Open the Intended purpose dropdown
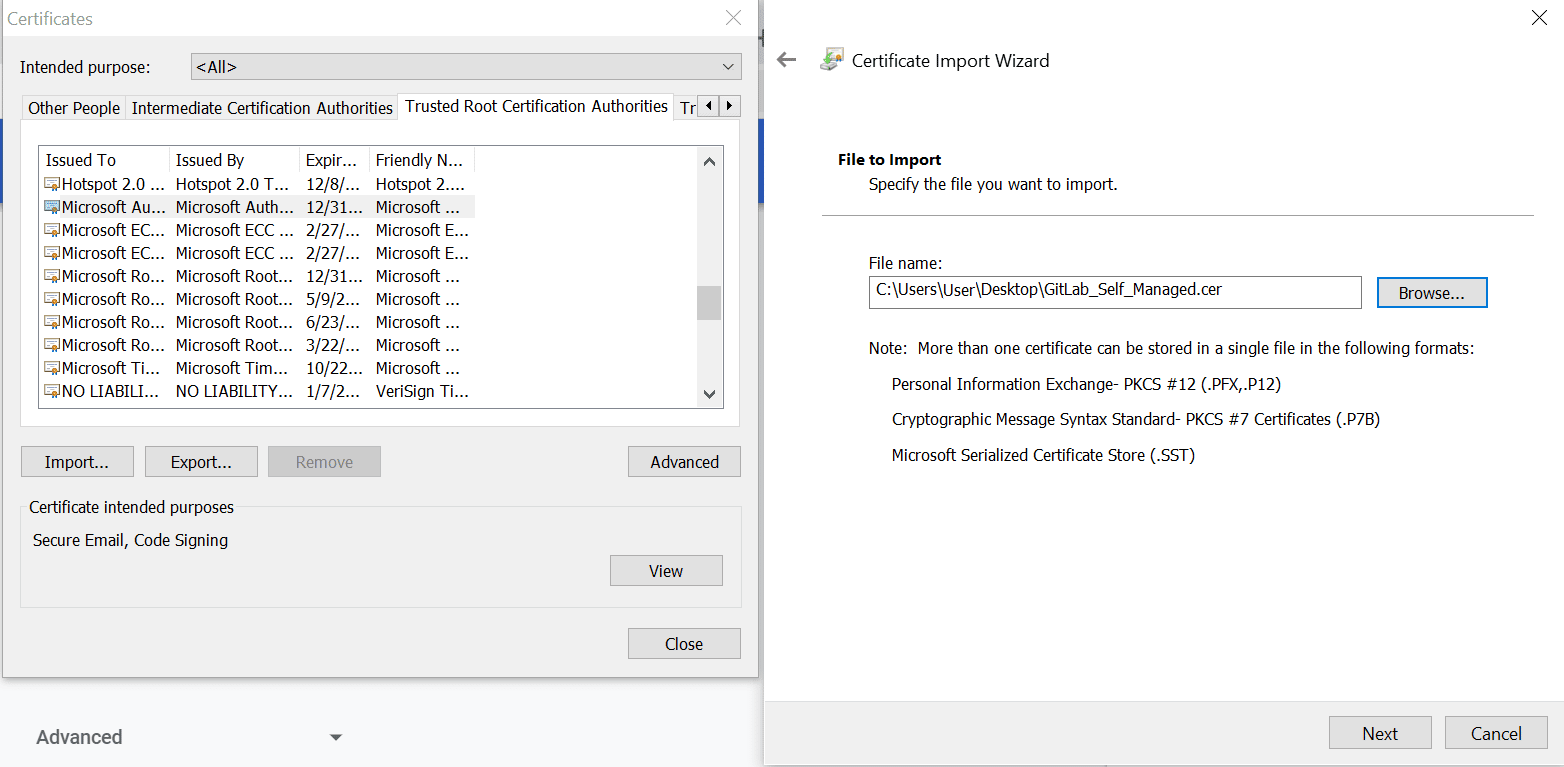Screen dimensions: 1564x767 pos(466,67)
